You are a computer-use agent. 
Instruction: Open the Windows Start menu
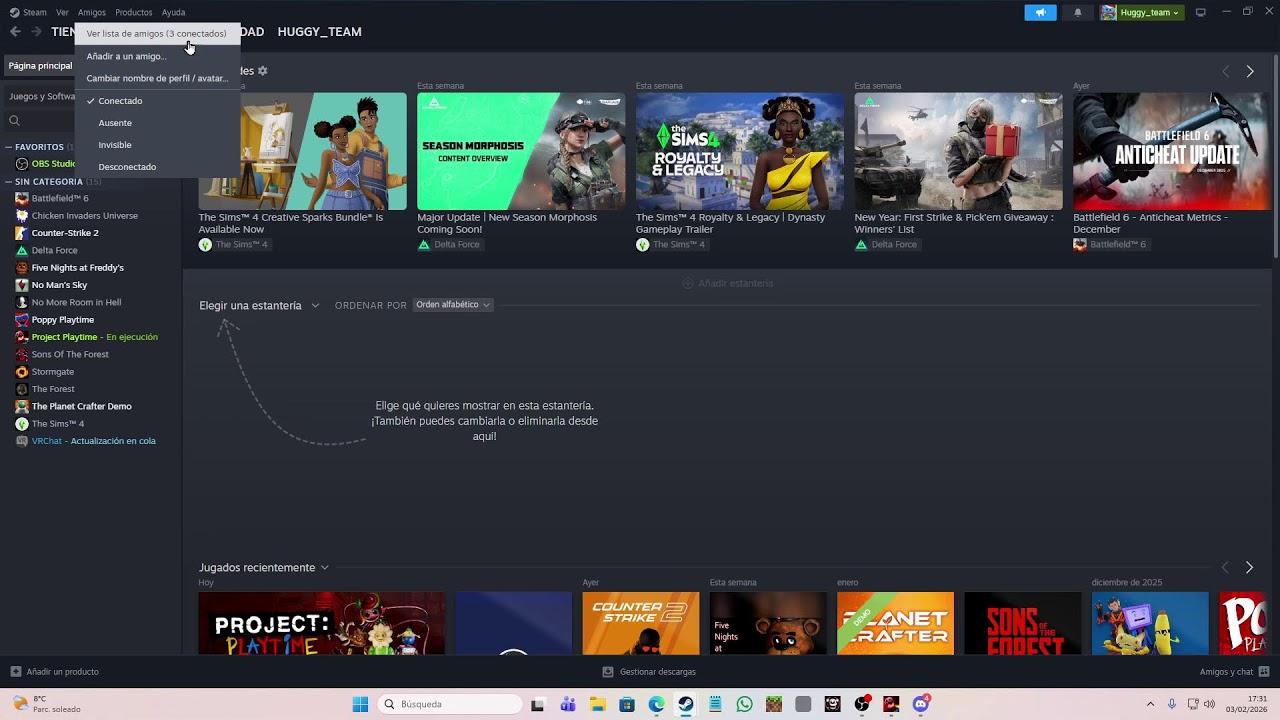point(360,704)
